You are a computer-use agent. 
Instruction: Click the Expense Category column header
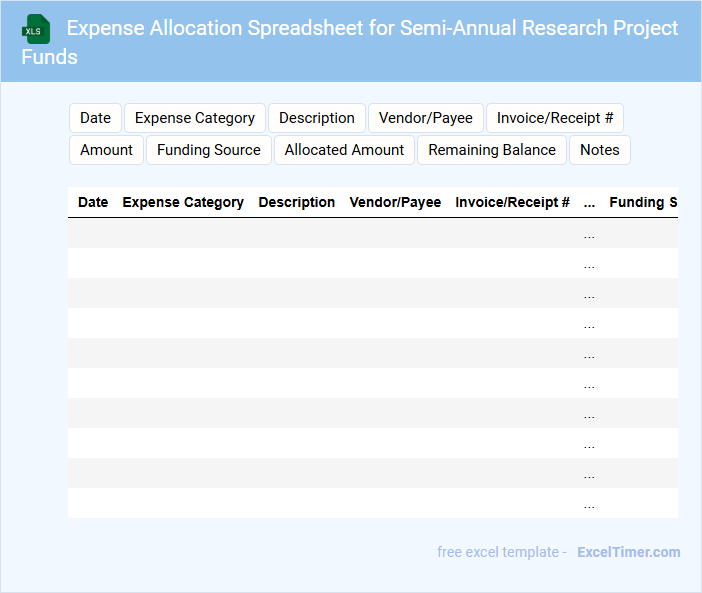pyautogui.click(x=183, y=202)
